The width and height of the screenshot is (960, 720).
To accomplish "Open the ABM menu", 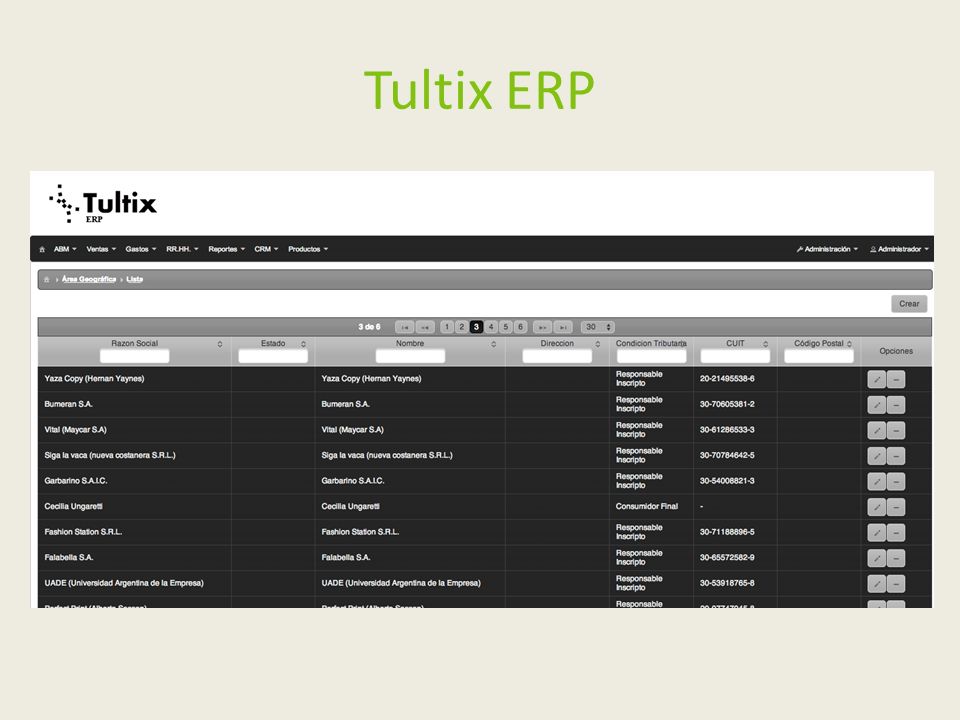I will click(x=65, y=249).
